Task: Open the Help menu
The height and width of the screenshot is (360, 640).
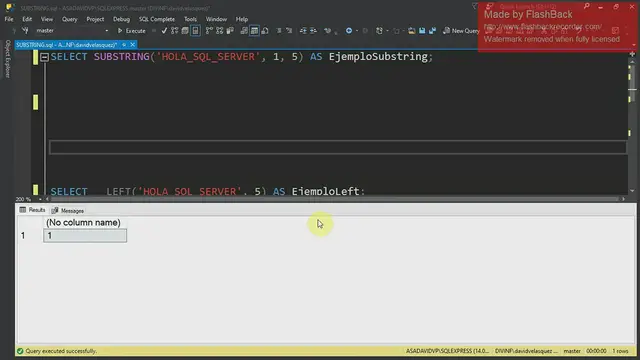Action: (x=242, y=19)
